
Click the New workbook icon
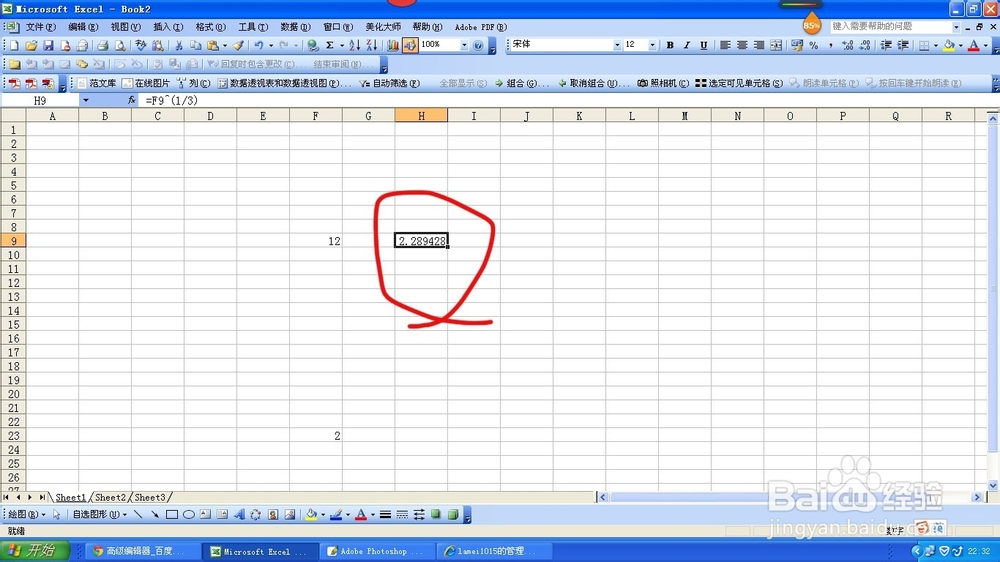[14, 45]
